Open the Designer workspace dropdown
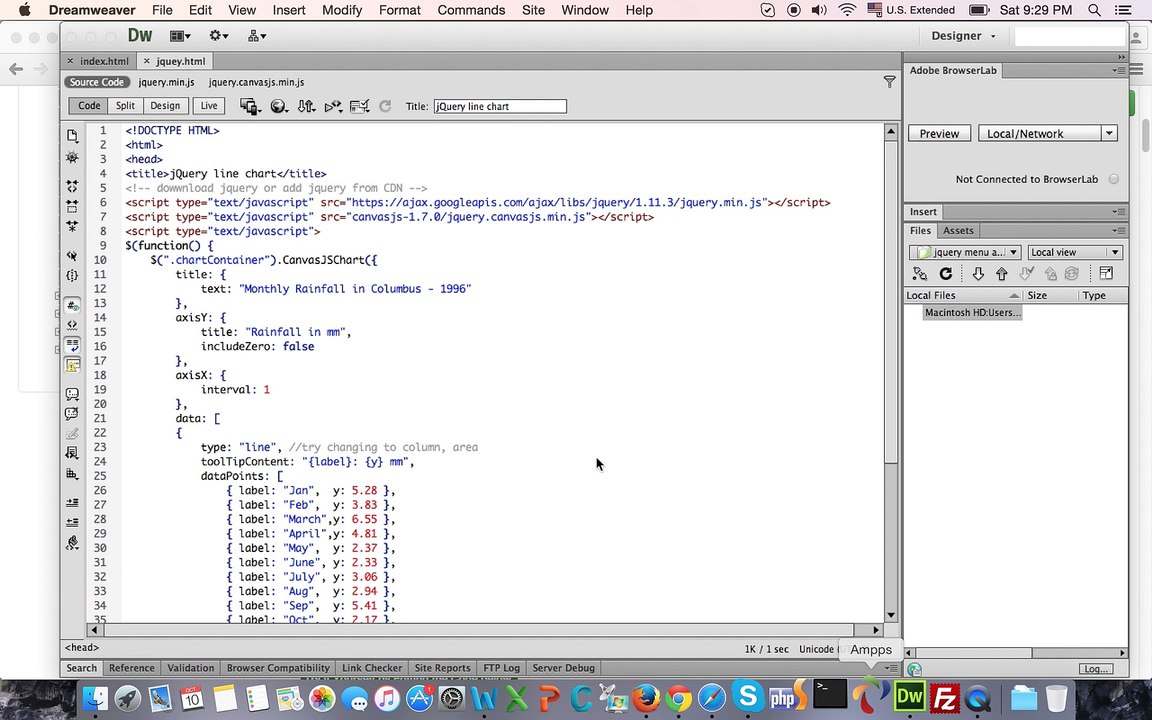The height and width of the screenshot is (720, 1152). click(x=963, y=36)
